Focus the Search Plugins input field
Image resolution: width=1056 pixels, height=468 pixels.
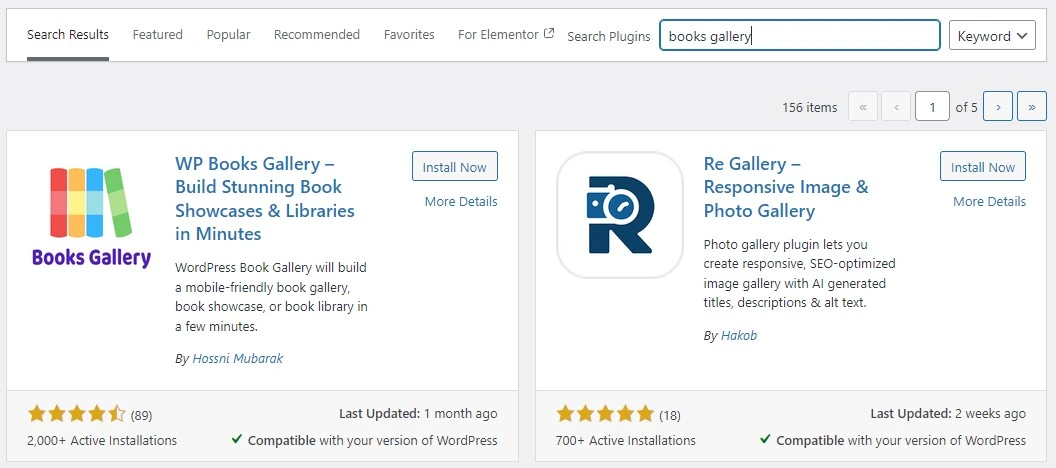tap(799, 36)
